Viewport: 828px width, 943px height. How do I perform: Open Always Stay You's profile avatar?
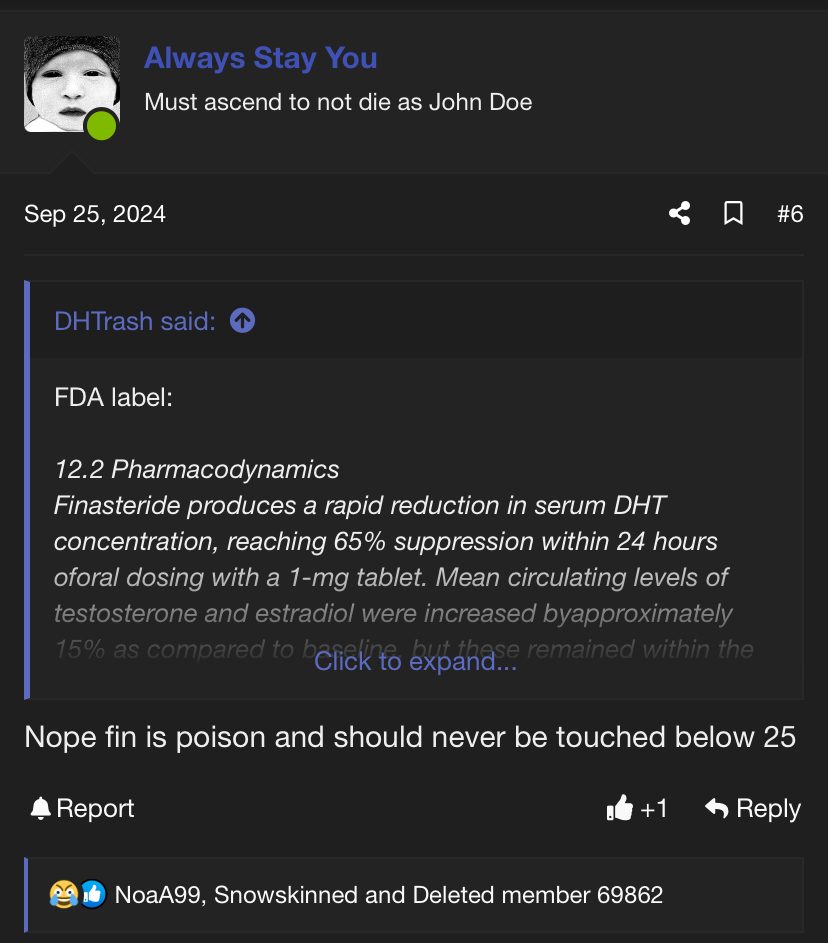click(x=72, y=84)
